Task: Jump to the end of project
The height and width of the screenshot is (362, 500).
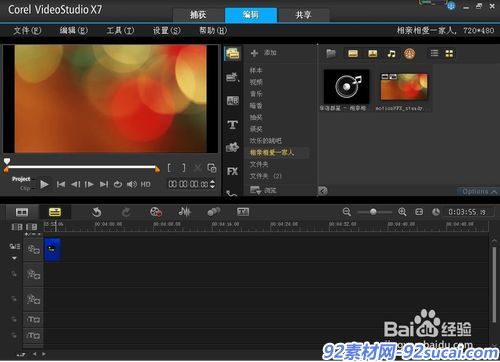Action: (104, 184)
